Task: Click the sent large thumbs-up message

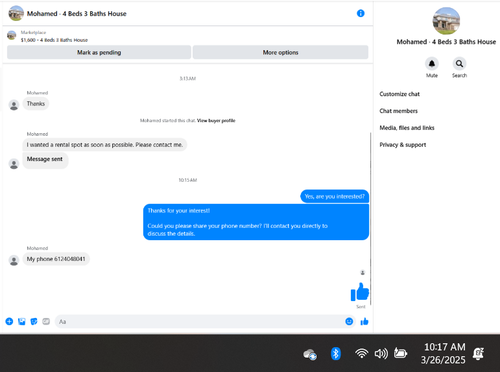Action: (360, 292)
